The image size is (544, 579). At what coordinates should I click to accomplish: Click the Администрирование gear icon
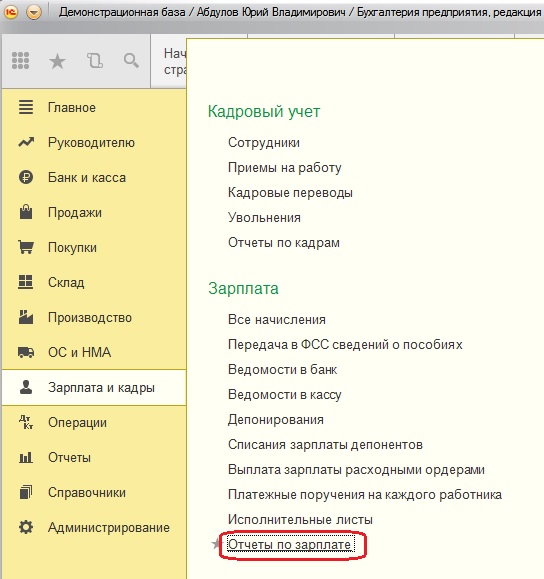pyautogui.click(x=26, y=527)
